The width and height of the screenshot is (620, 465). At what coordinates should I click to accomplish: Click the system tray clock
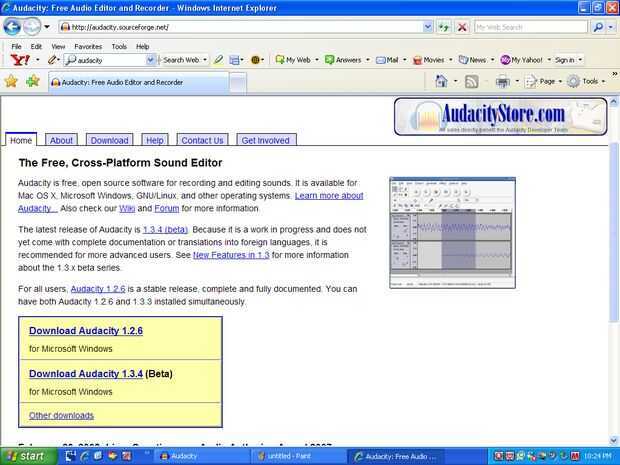[x=597, y=456]
